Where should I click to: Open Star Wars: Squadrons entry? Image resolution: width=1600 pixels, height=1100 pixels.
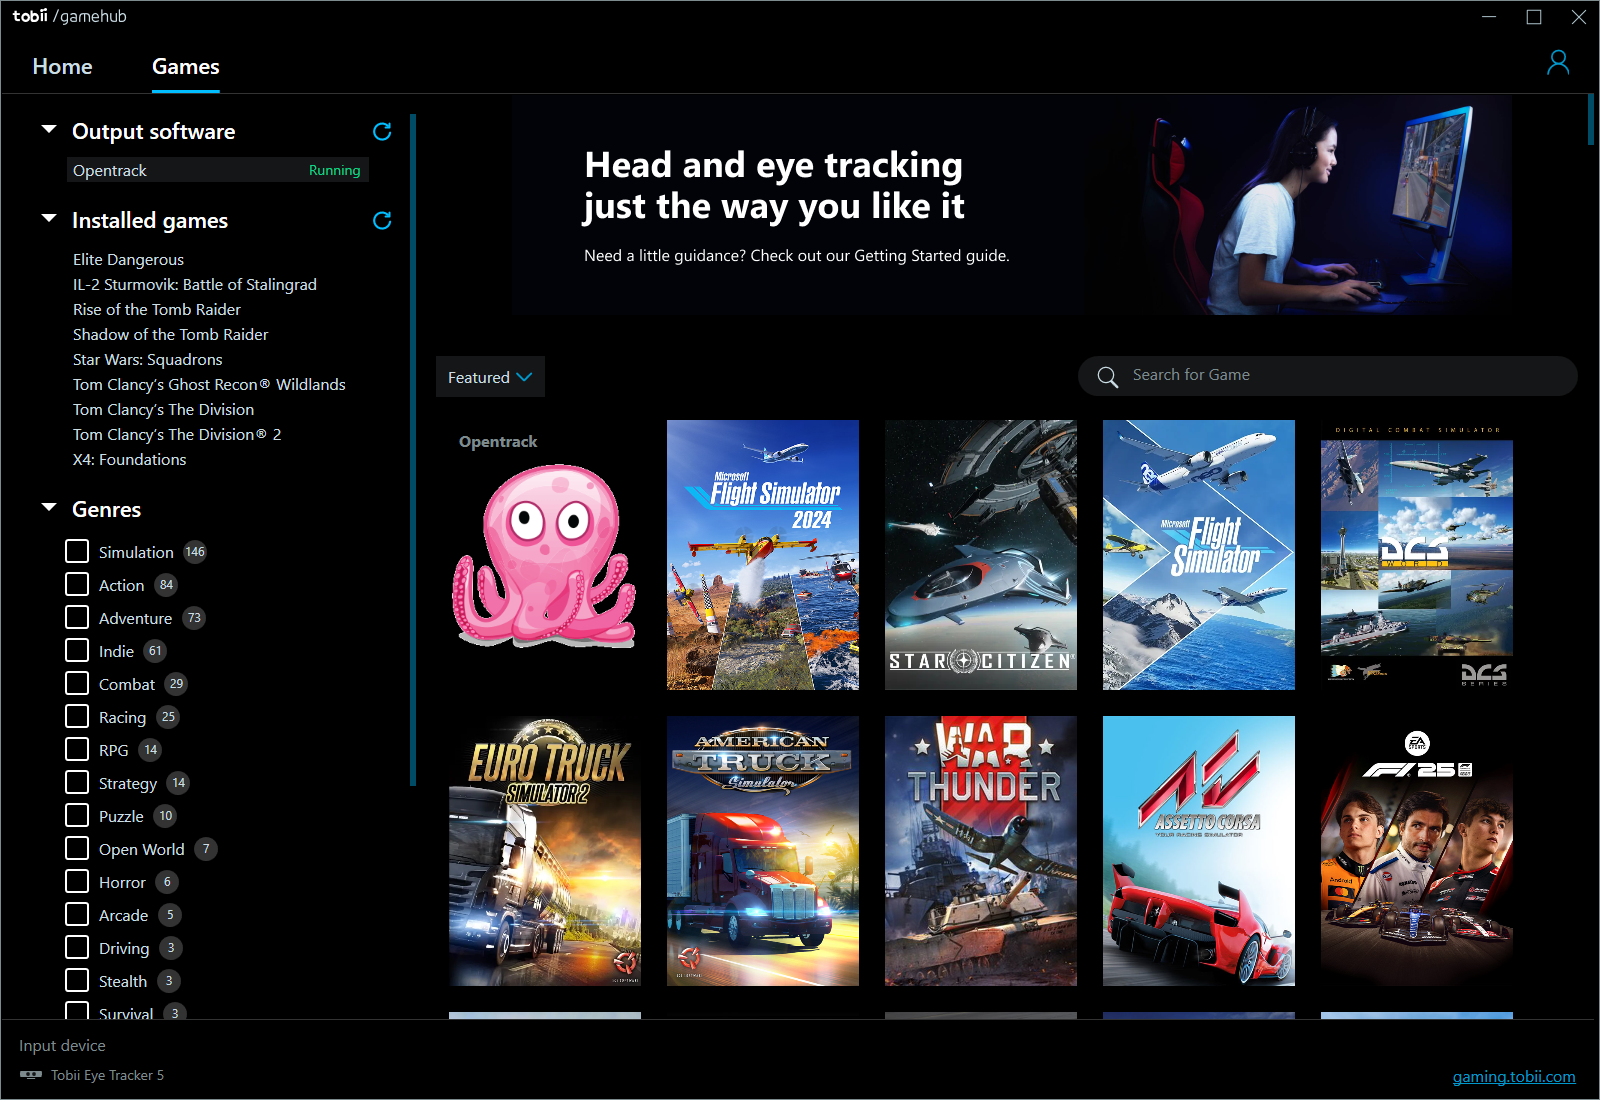[x=148, y=359]
